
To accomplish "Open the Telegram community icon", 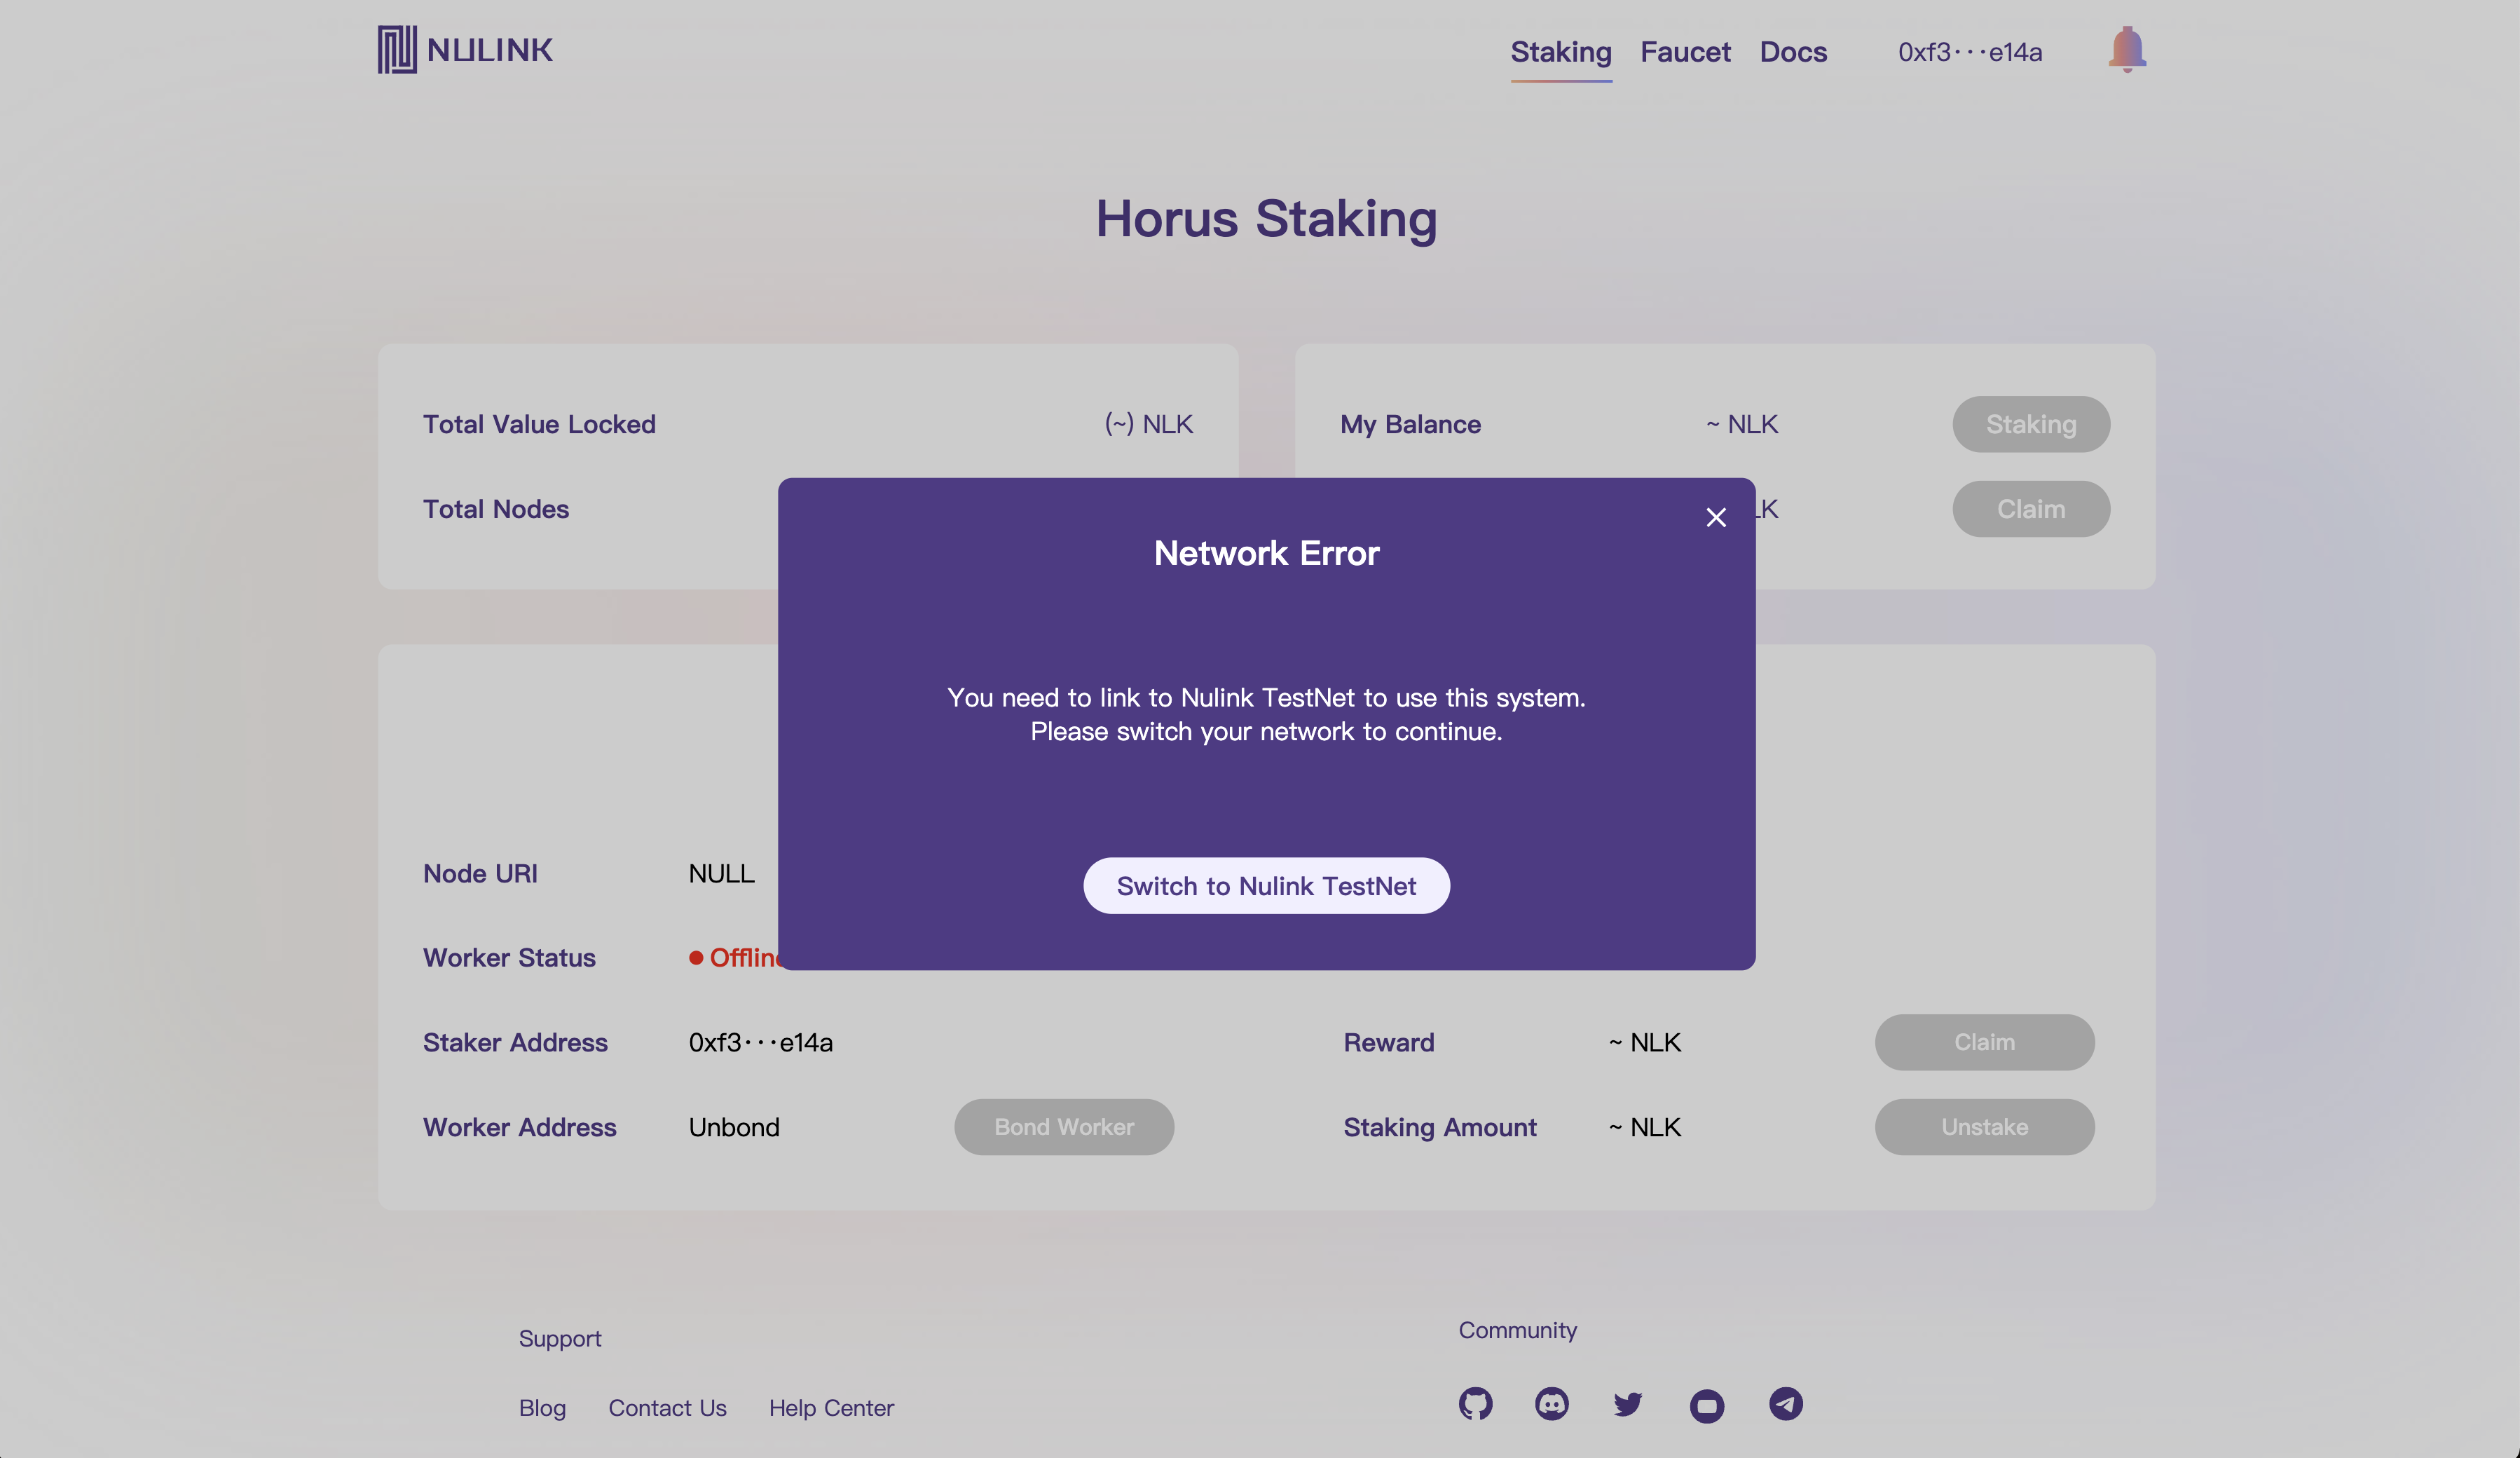I will point(1785,1404).
